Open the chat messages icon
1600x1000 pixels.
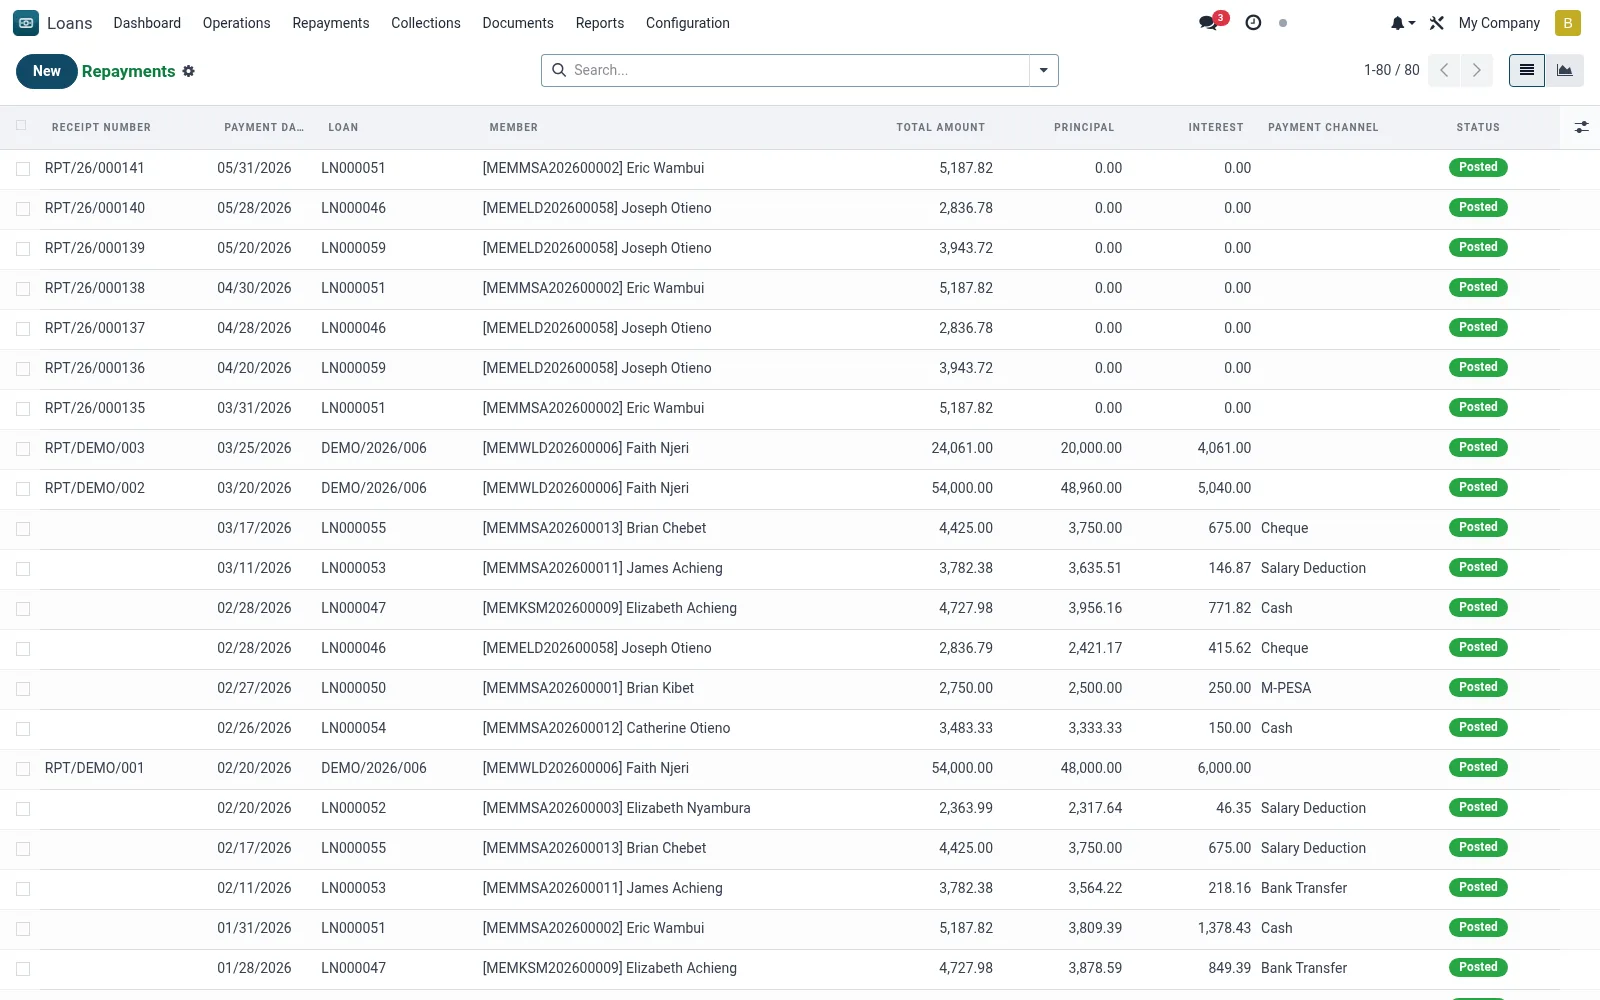1209,23
